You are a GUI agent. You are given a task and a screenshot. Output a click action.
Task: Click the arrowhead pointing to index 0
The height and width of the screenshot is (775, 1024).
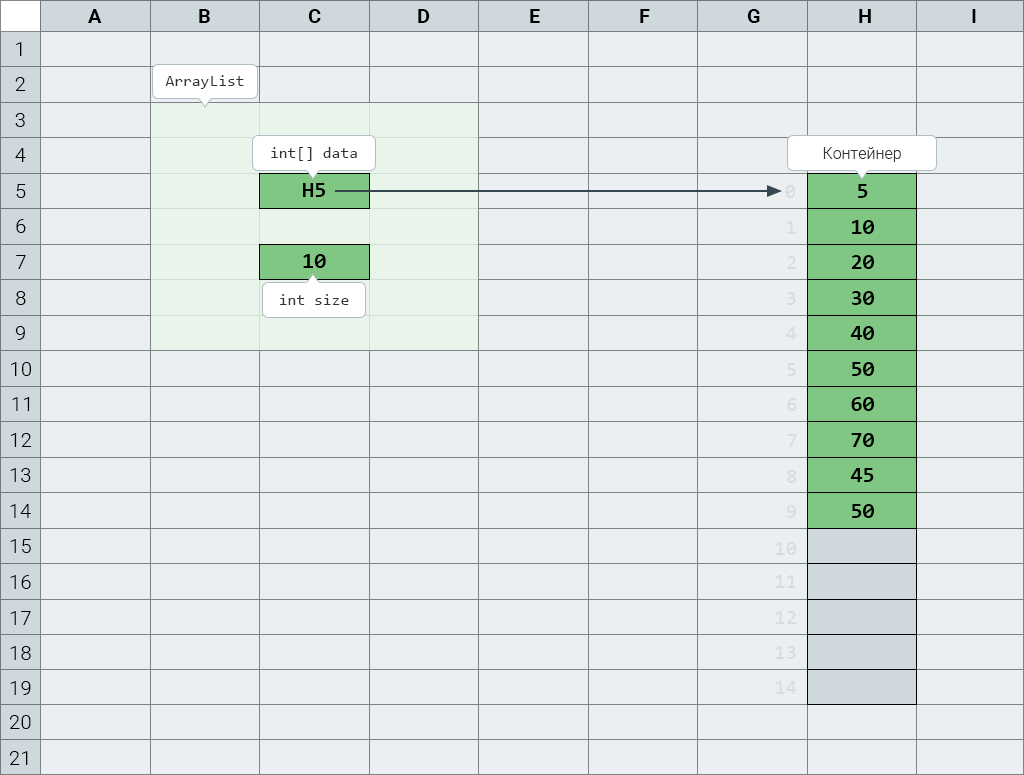coord(775,191)
